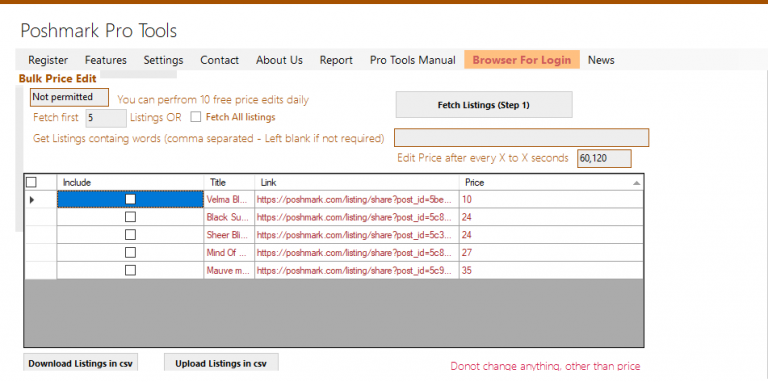Check Include for the Black Su... listing

(130, 217)
